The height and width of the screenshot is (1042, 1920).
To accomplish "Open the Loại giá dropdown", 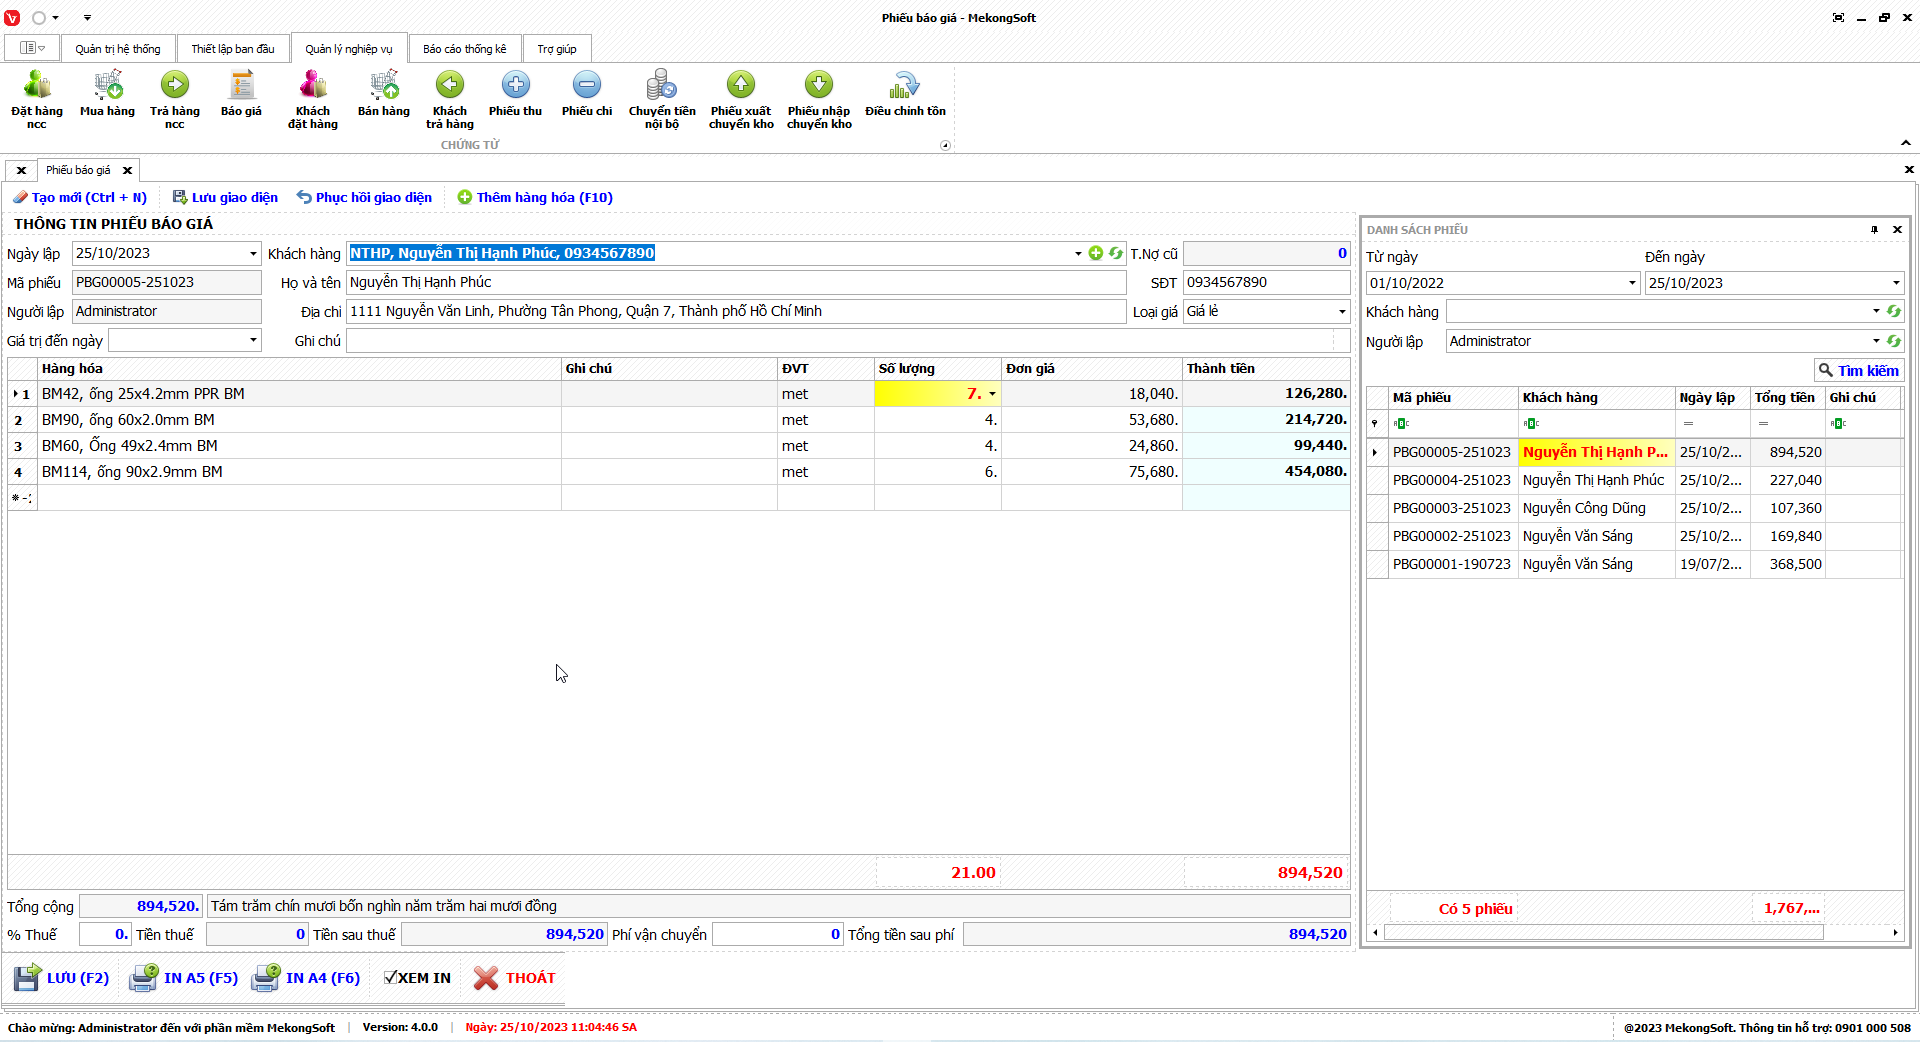I will click(1341, 312).
